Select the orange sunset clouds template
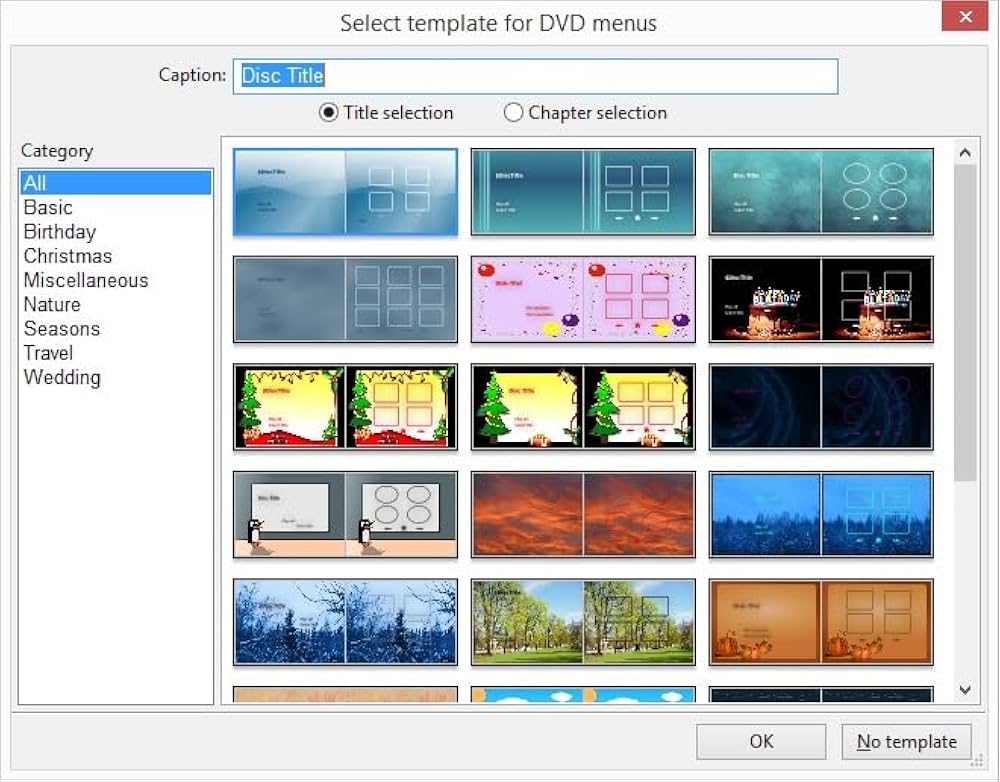This screenshot has width=1000, height=782. click(583, 514)
